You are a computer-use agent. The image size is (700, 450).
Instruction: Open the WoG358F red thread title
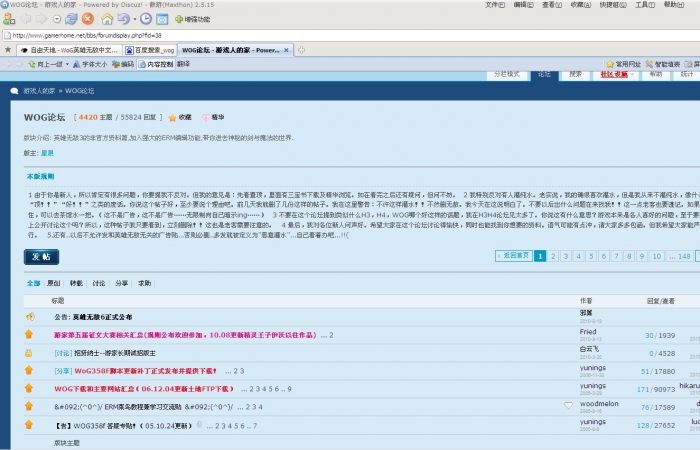coord(146,371)
